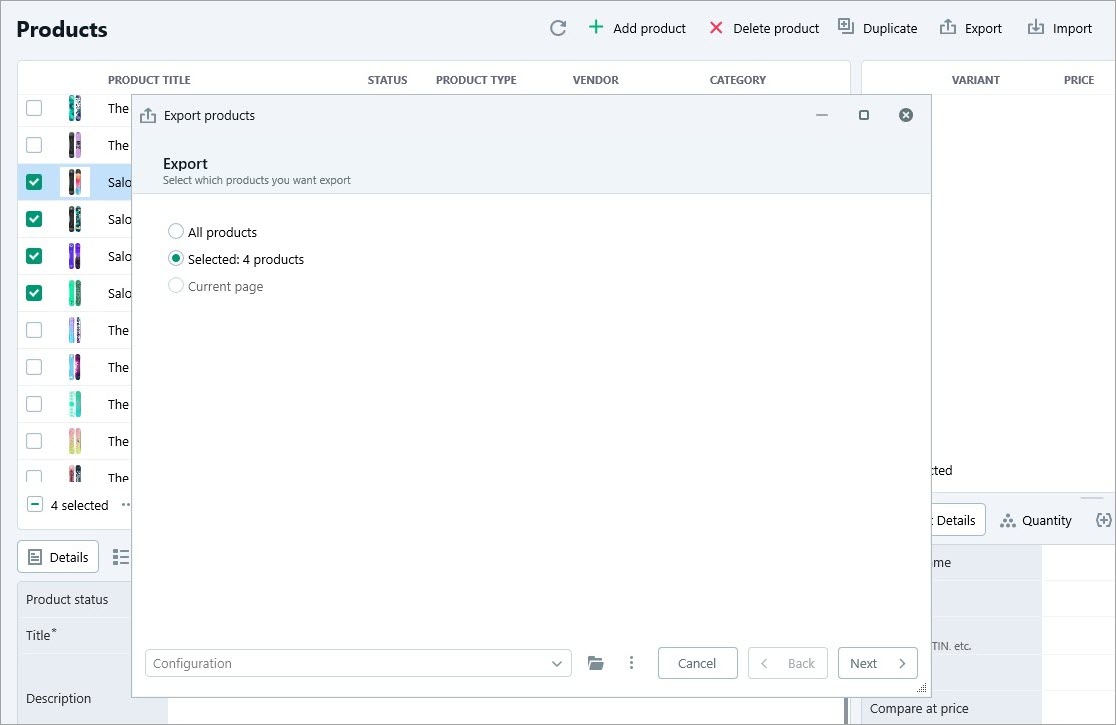This screenshot has width=1116, height=725.
Task: Click the Description label
Action: point(58,698)
